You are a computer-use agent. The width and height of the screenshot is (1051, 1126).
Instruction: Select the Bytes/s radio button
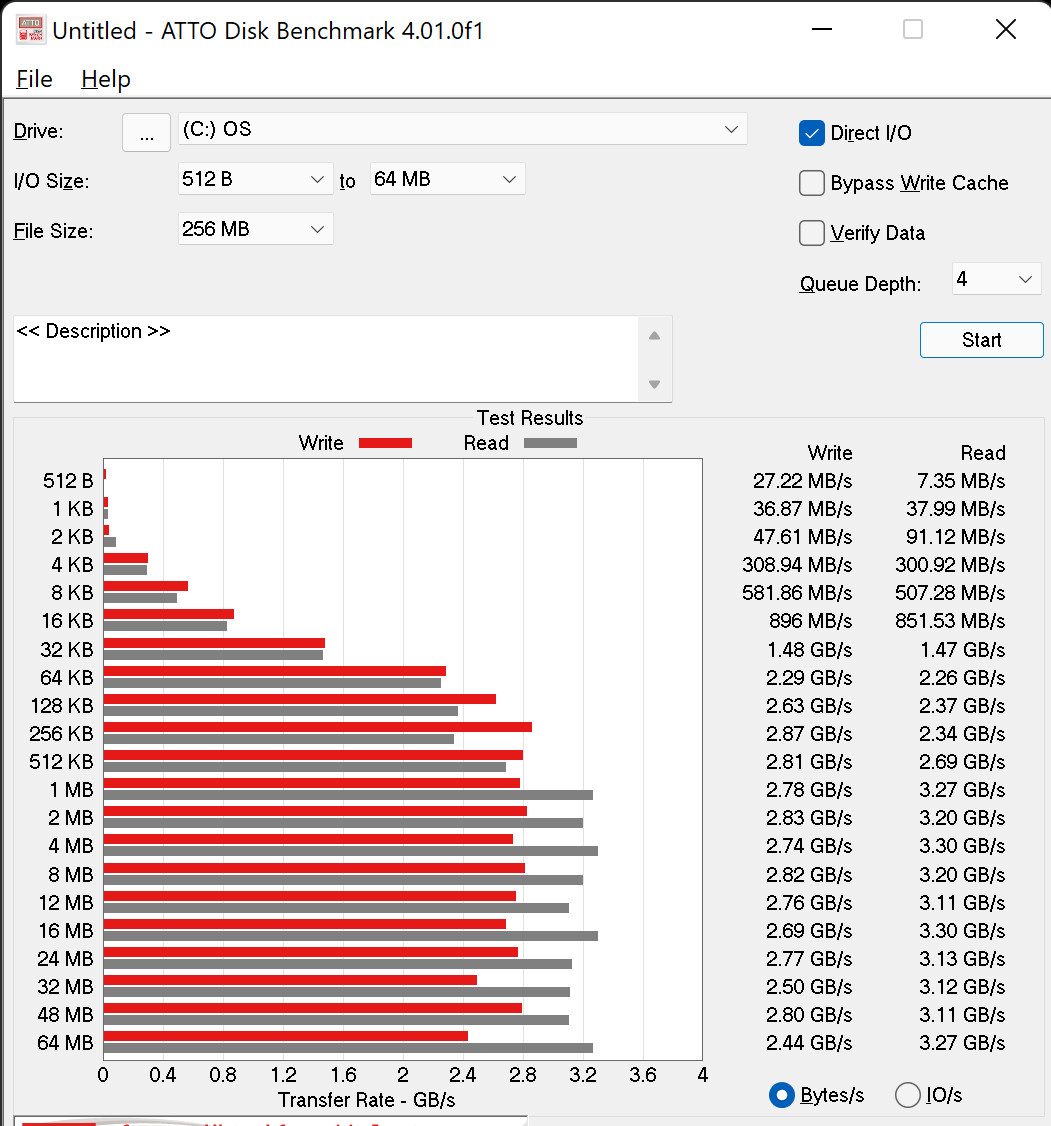pyautogui.click(x=782, y=1095)
